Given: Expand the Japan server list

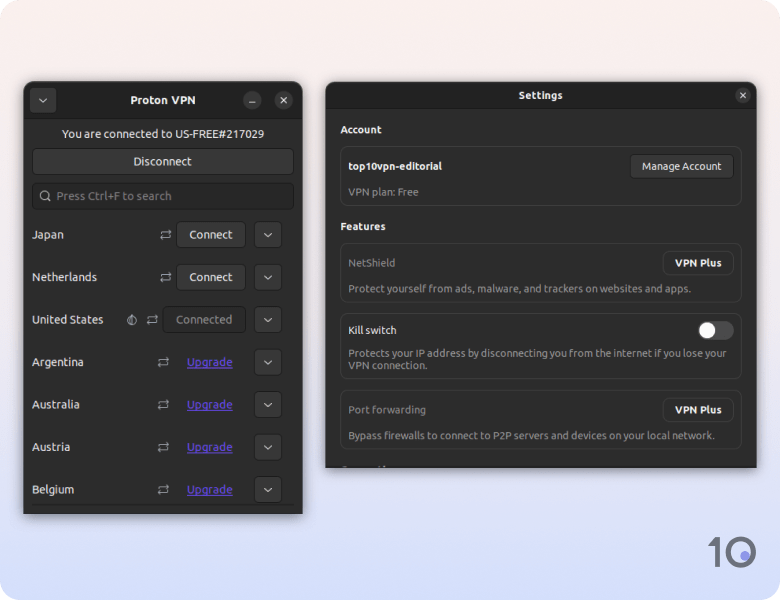Looking at the screenshot, I should pyautogui.click(x=268, y=235).
